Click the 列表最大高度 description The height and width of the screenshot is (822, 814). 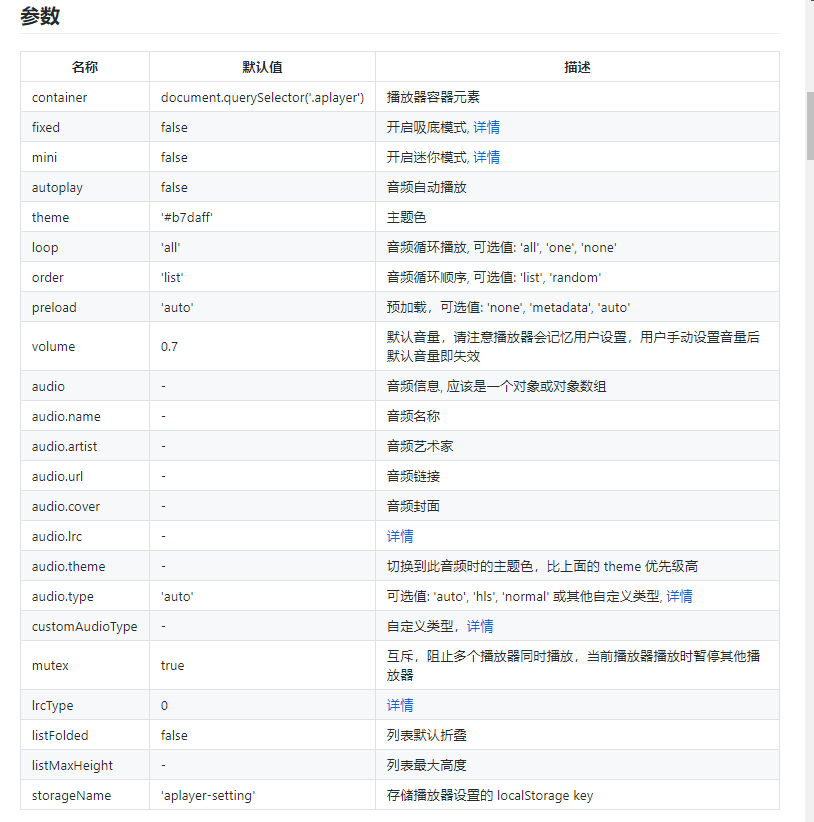point(427,765)
